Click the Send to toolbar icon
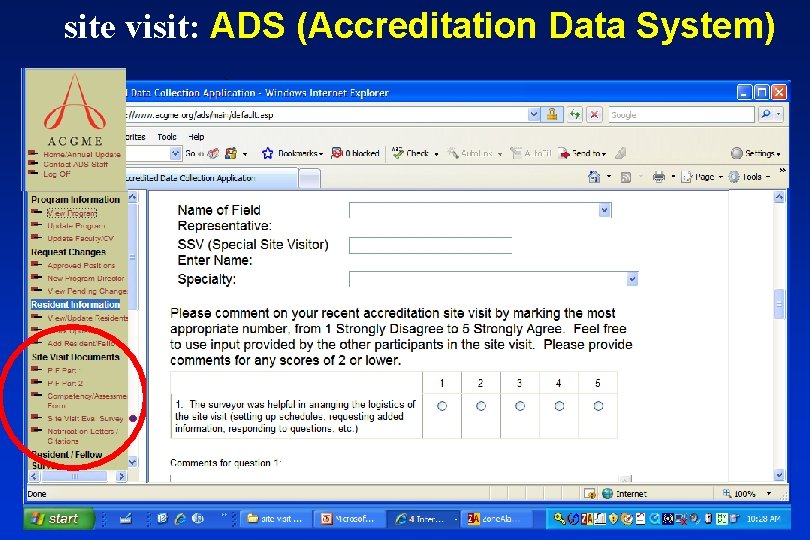The image size is (810, 540). [564, 153]
